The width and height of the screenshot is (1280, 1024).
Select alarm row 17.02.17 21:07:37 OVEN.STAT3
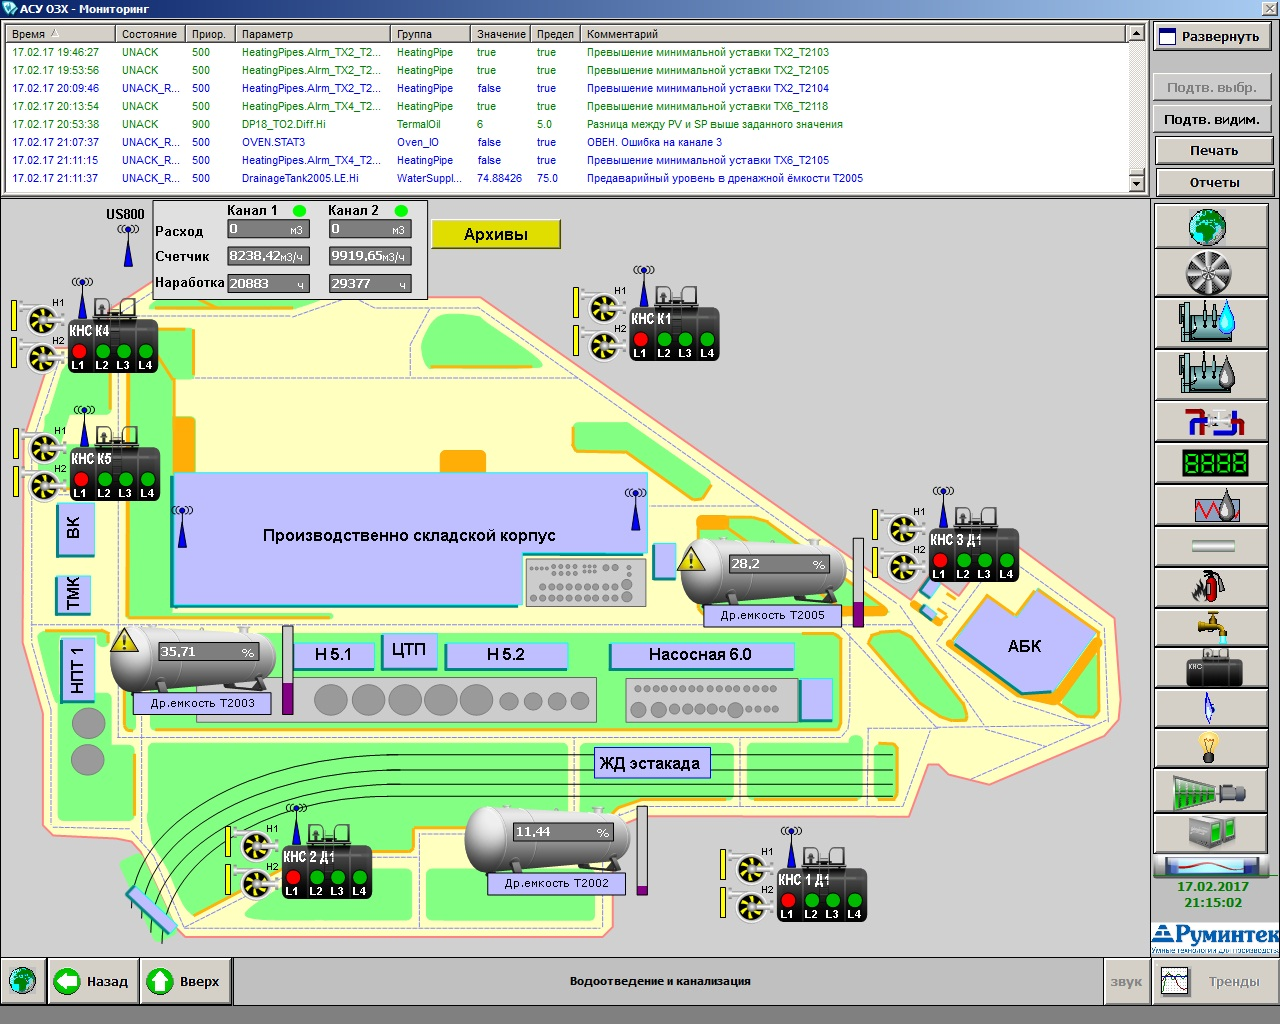point(566,142)
